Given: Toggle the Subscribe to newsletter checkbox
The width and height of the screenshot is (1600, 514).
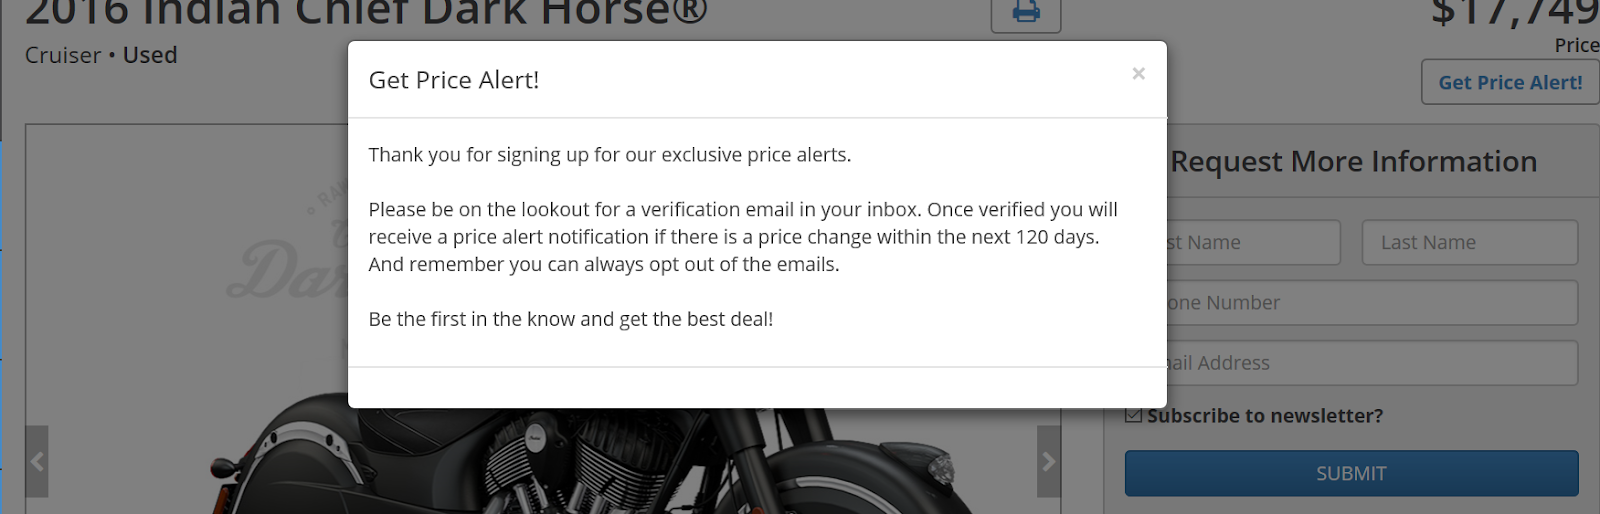Looking at the screenshot, I should click(x=1133, y=415).
